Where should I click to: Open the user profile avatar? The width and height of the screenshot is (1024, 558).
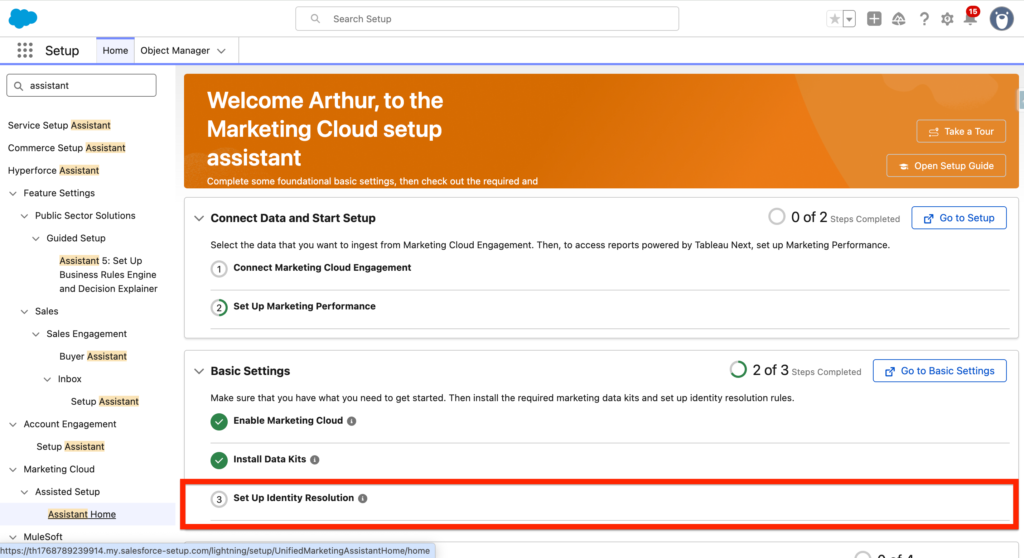[x=1001, y=19]
